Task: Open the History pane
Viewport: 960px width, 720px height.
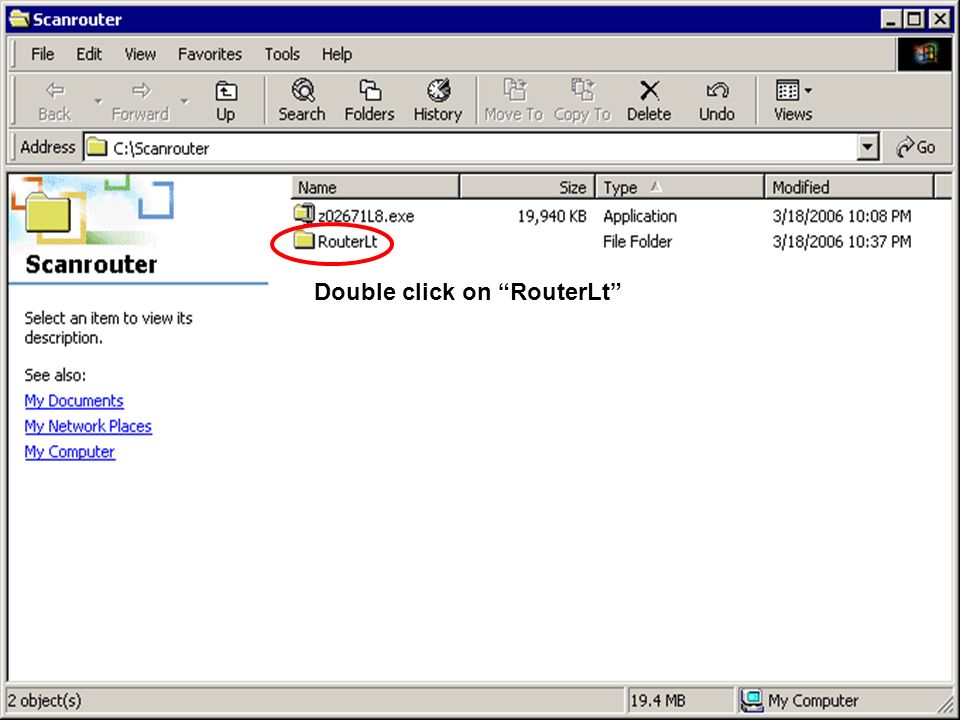Action: pos(437,101)
